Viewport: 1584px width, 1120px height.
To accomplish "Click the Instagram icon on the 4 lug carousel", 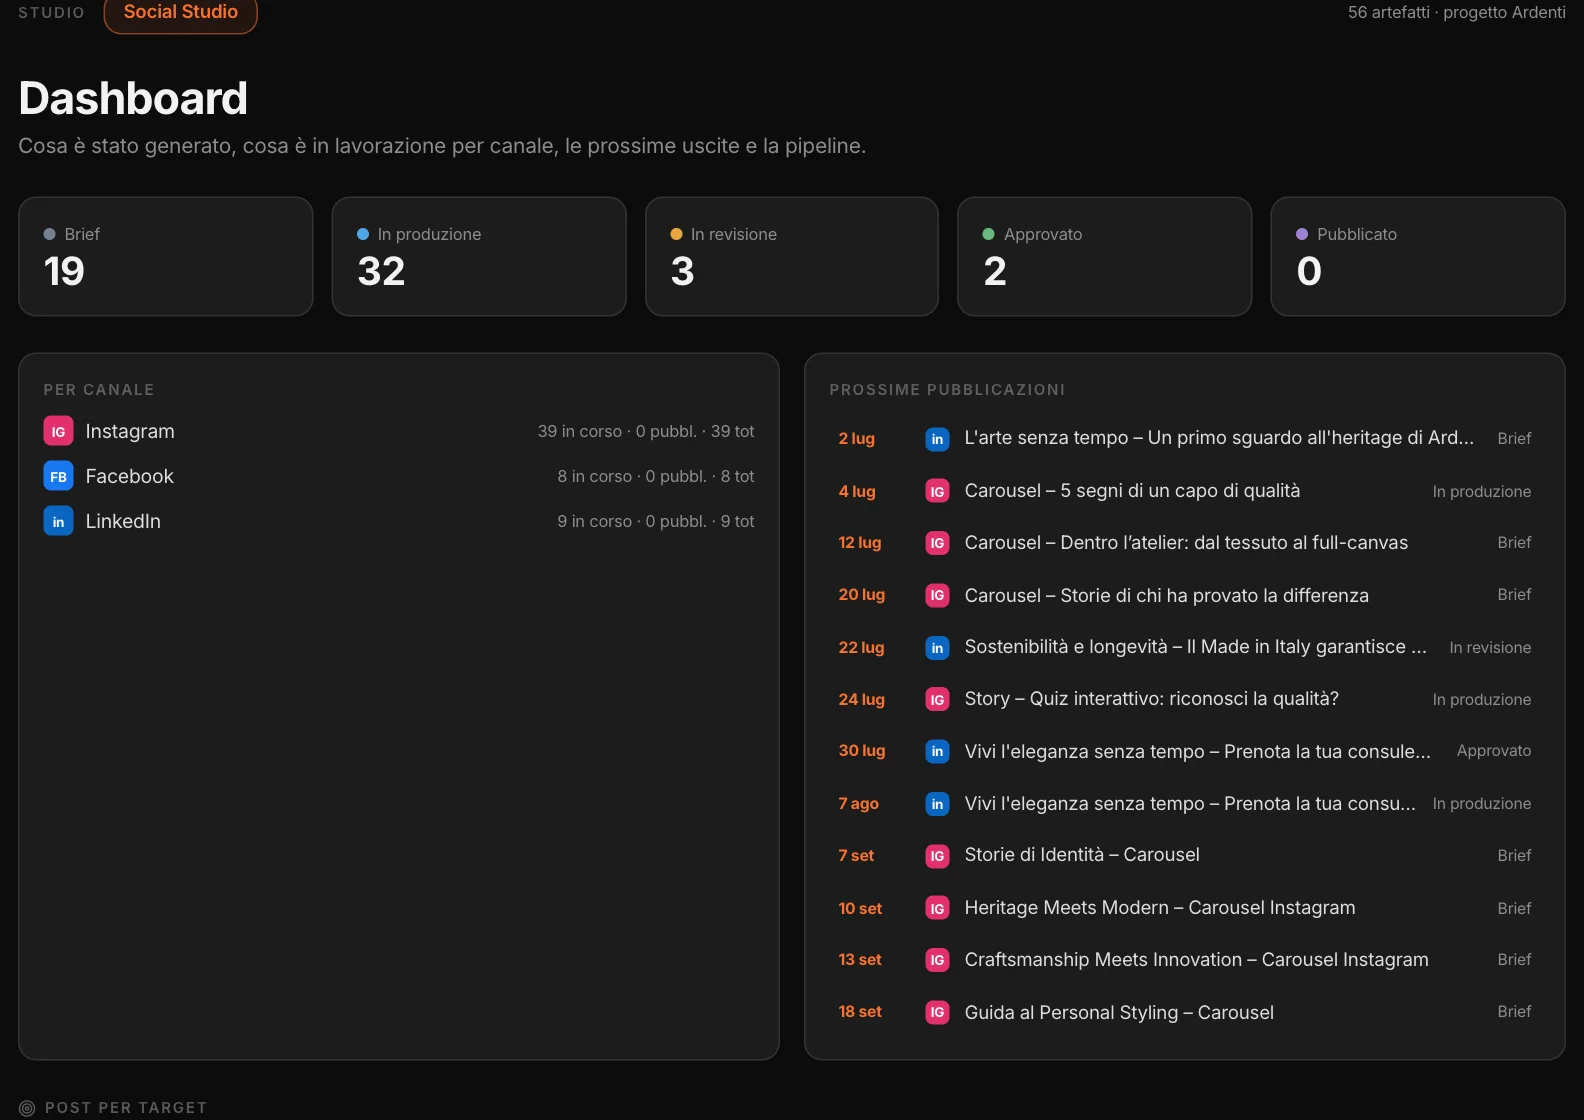I will pyautogui.click(x=937, y=491).
